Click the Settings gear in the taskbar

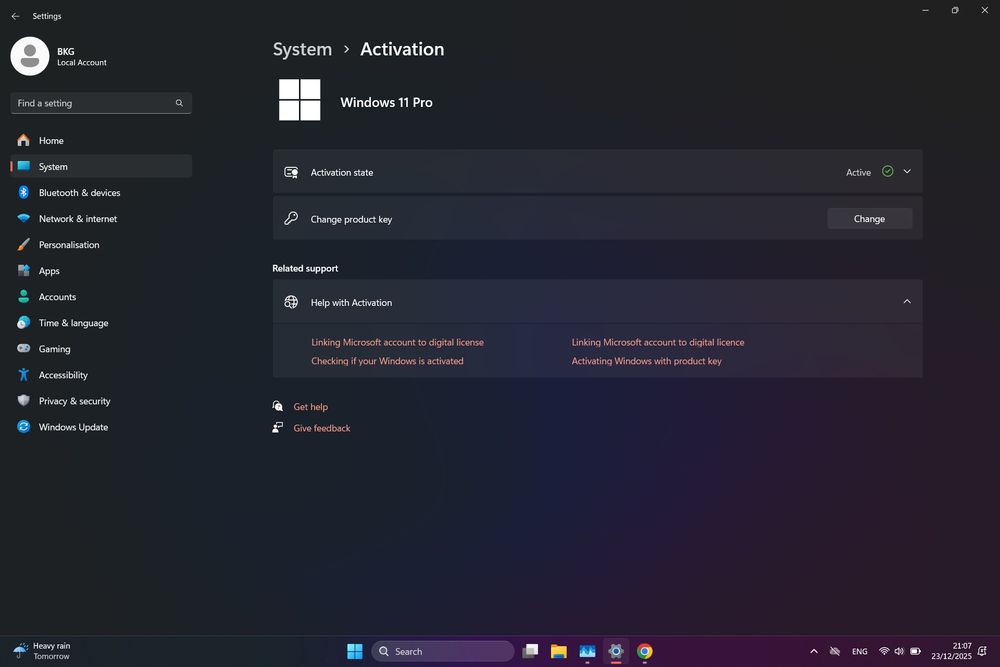coord(615,651)
